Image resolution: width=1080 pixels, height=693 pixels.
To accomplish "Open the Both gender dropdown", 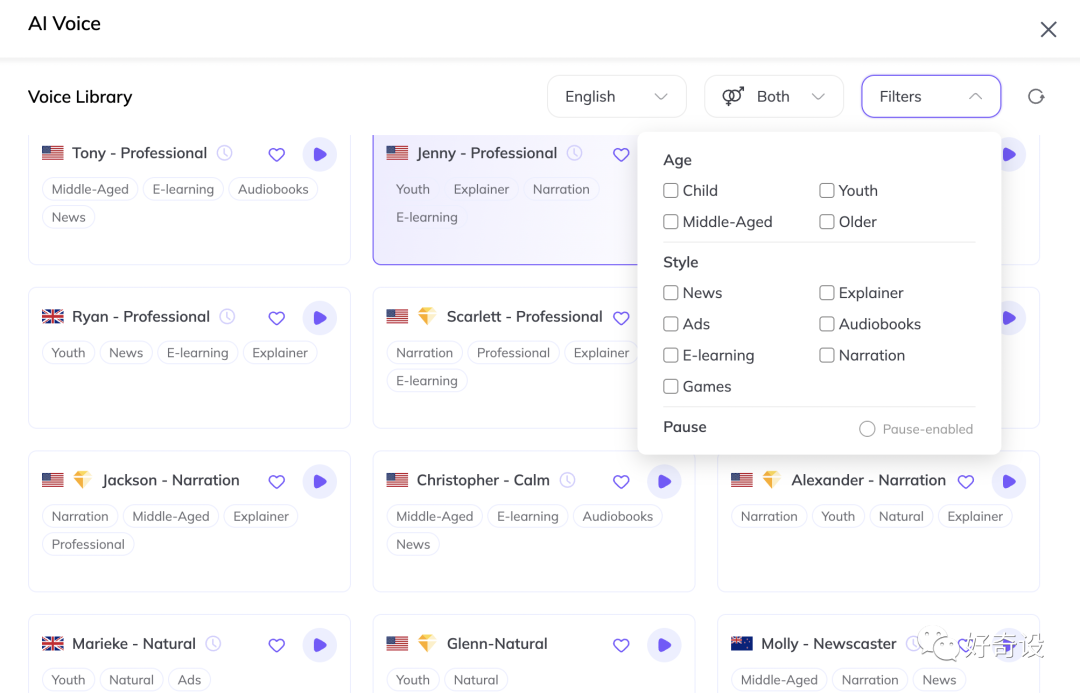I will [x=773, y=96].
